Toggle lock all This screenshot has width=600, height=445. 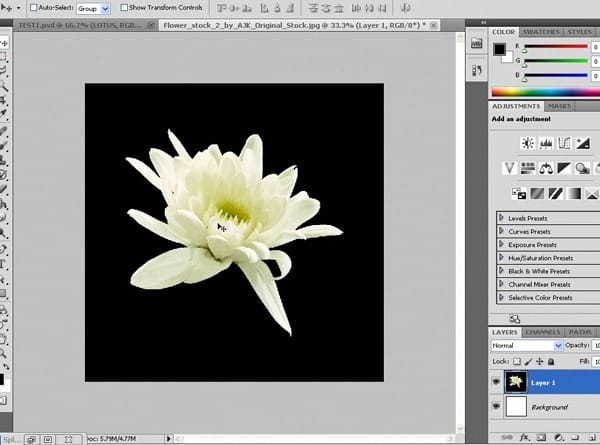[x=551, y=362]
